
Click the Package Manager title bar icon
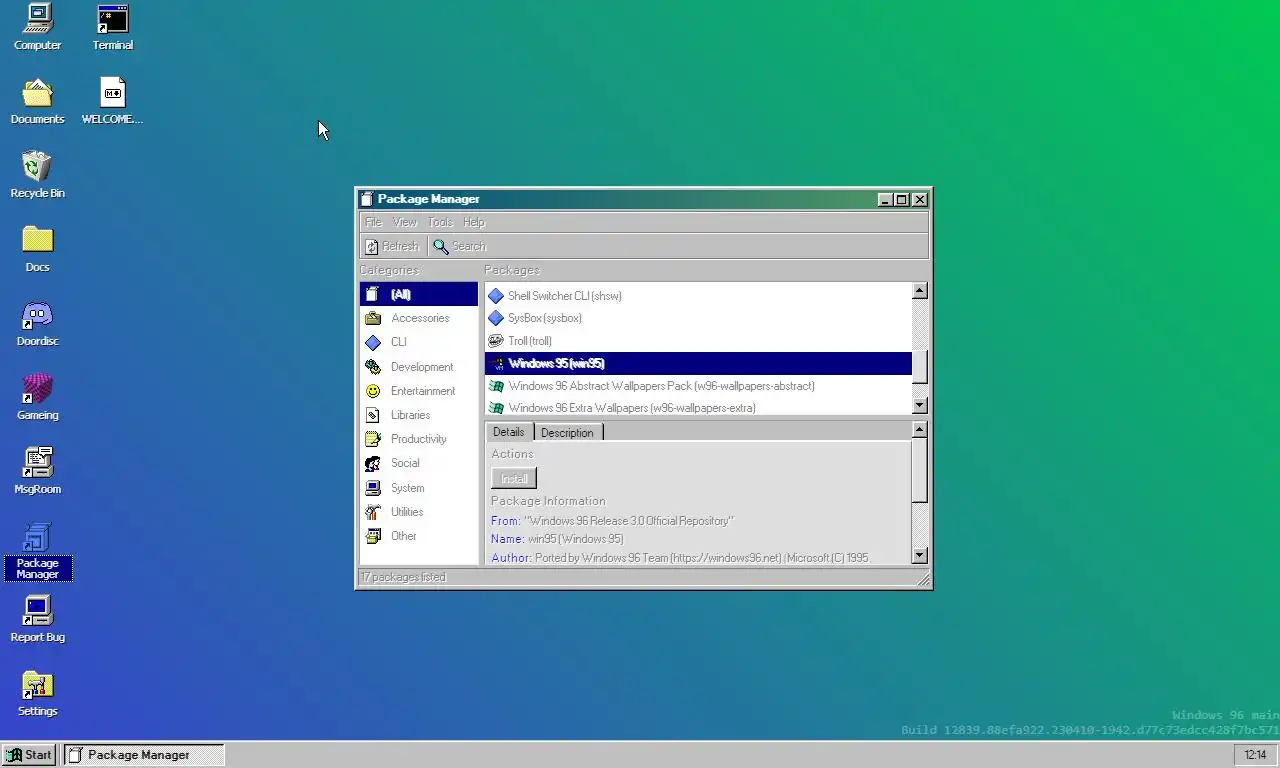coord(367,199)
